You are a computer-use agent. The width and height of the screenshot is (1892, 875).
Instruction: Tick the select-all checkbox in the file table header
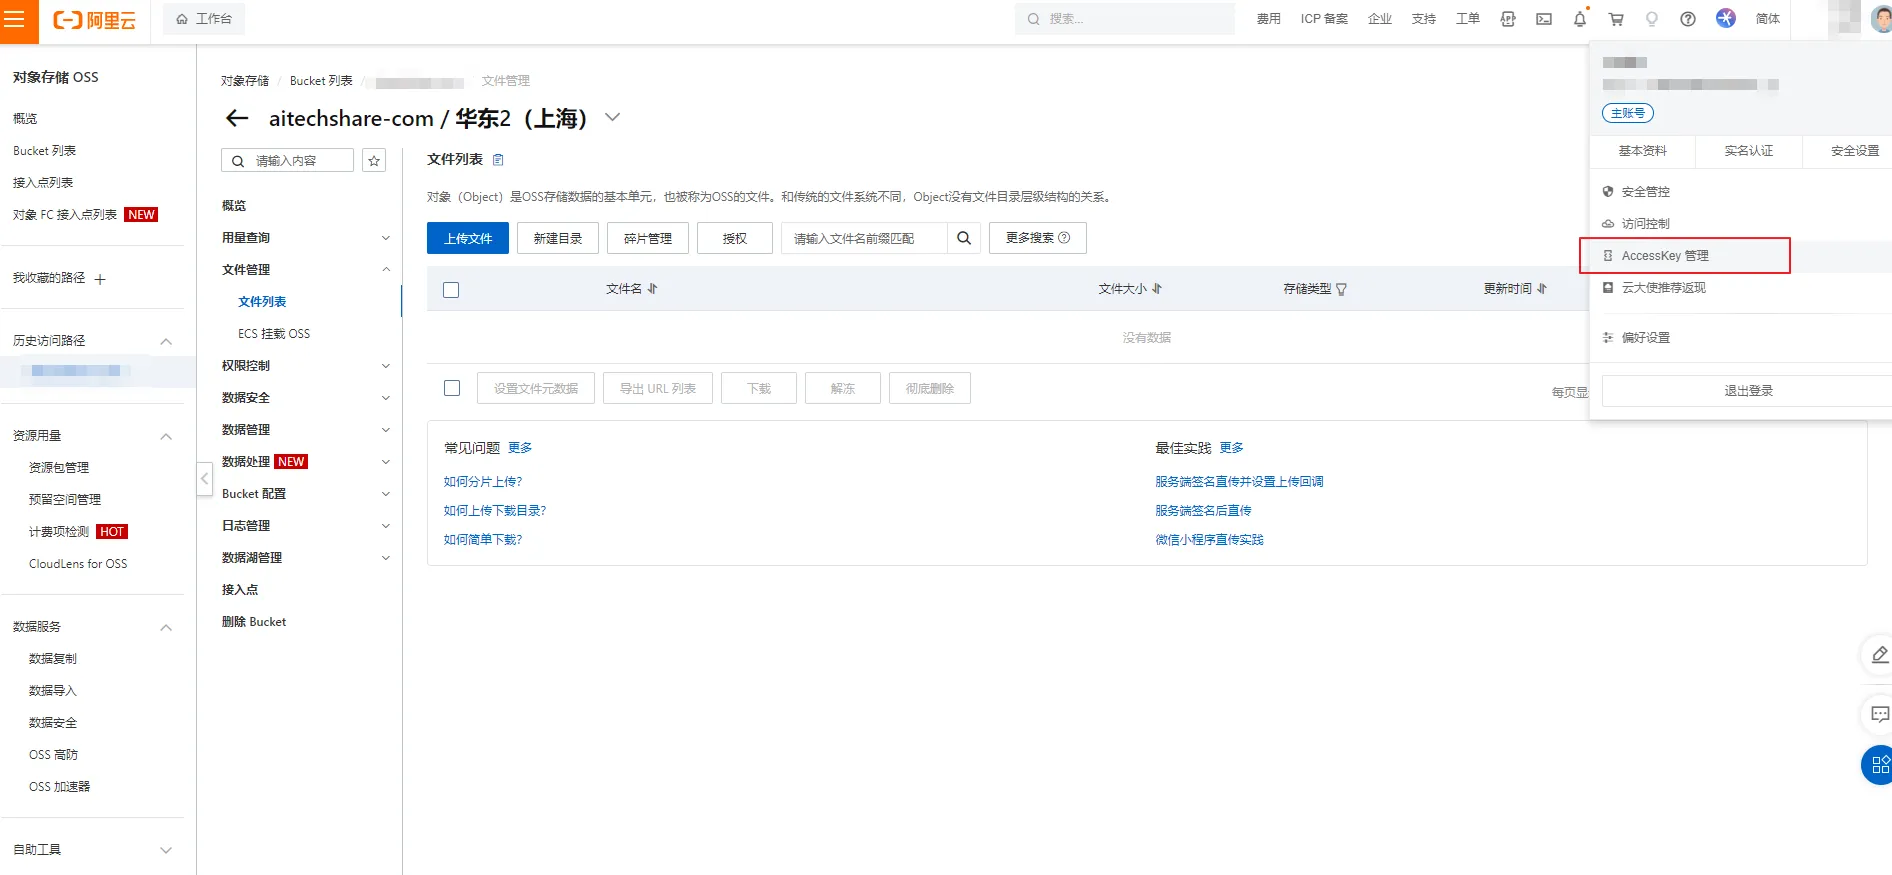click(x=451, y=290)
